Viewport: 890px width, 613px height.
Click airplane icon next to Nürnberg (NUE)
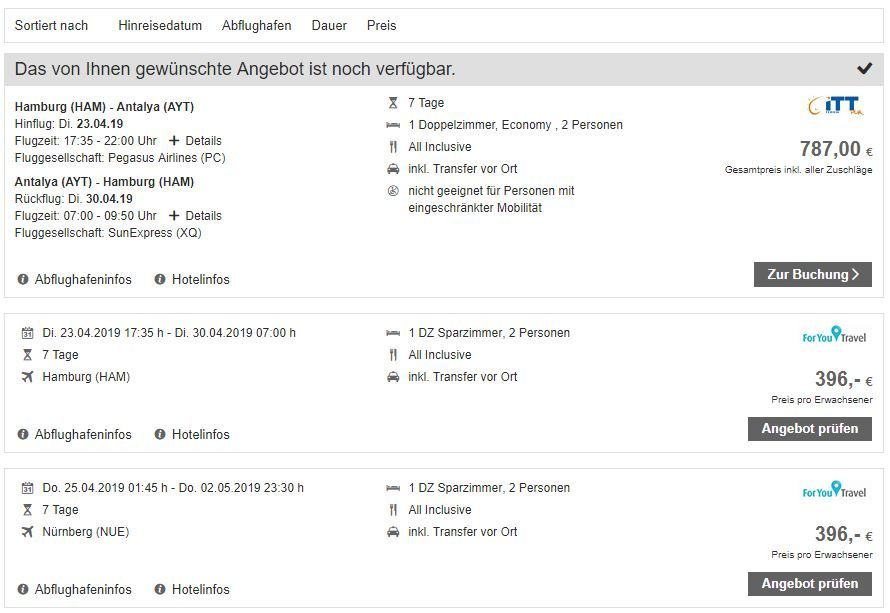(27, 532)
